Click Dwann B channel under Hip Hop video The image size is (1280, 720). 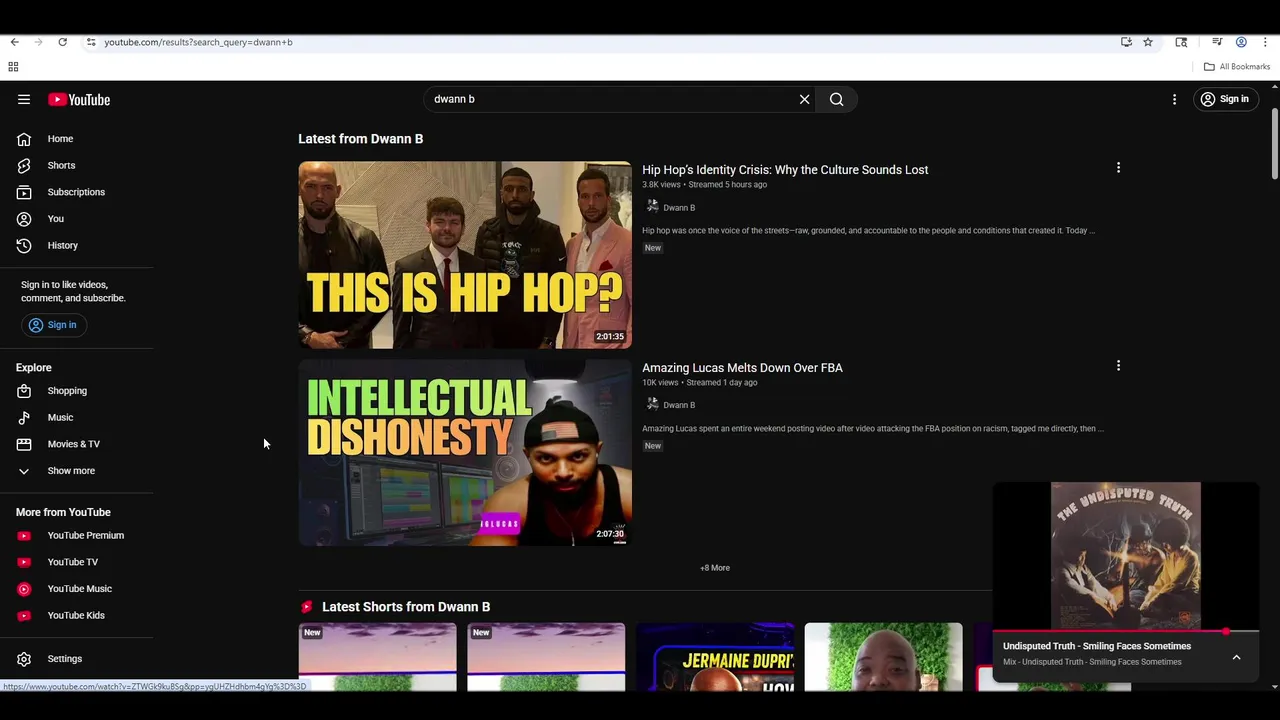tap(679, 208)
